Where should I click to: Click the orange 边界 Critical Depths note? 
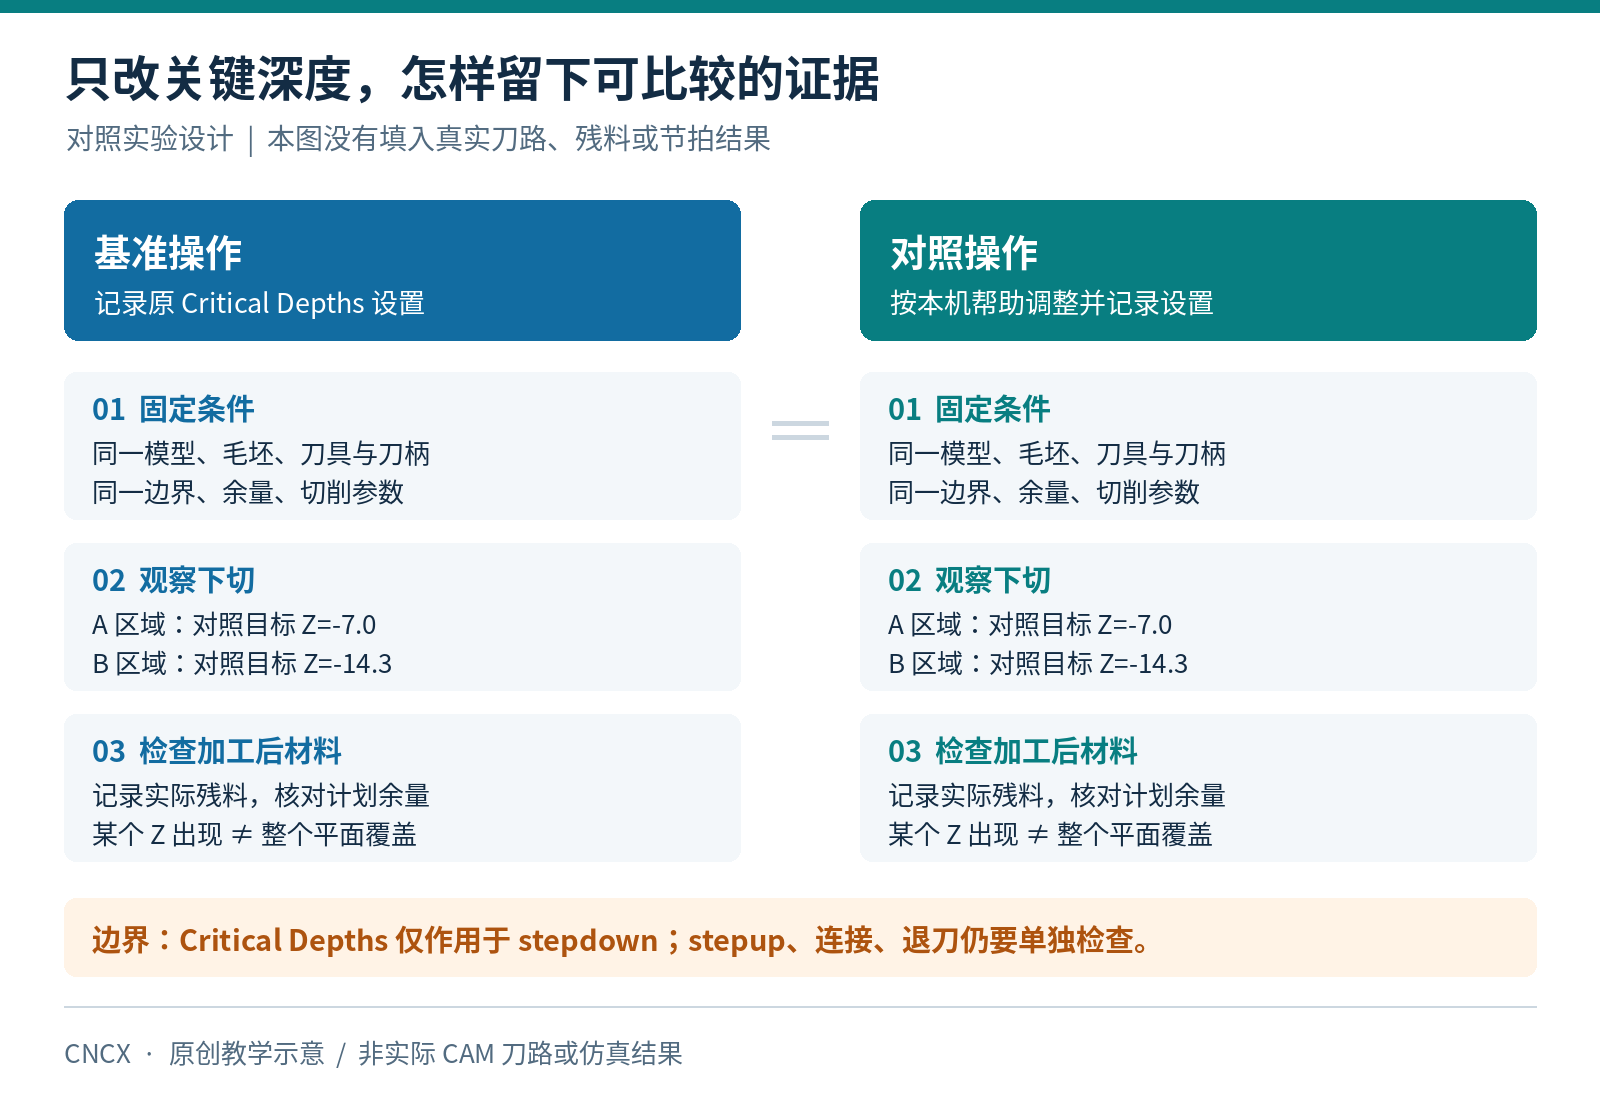click(800, 938)
